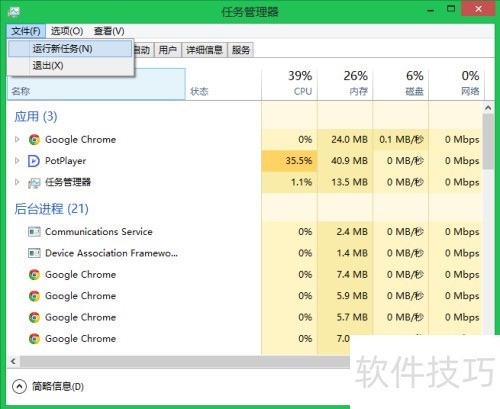This screenshot has width=500, height=409.
Task: Click the 5.7 MB Chrome memory value
Action: [x=352, y=317]
